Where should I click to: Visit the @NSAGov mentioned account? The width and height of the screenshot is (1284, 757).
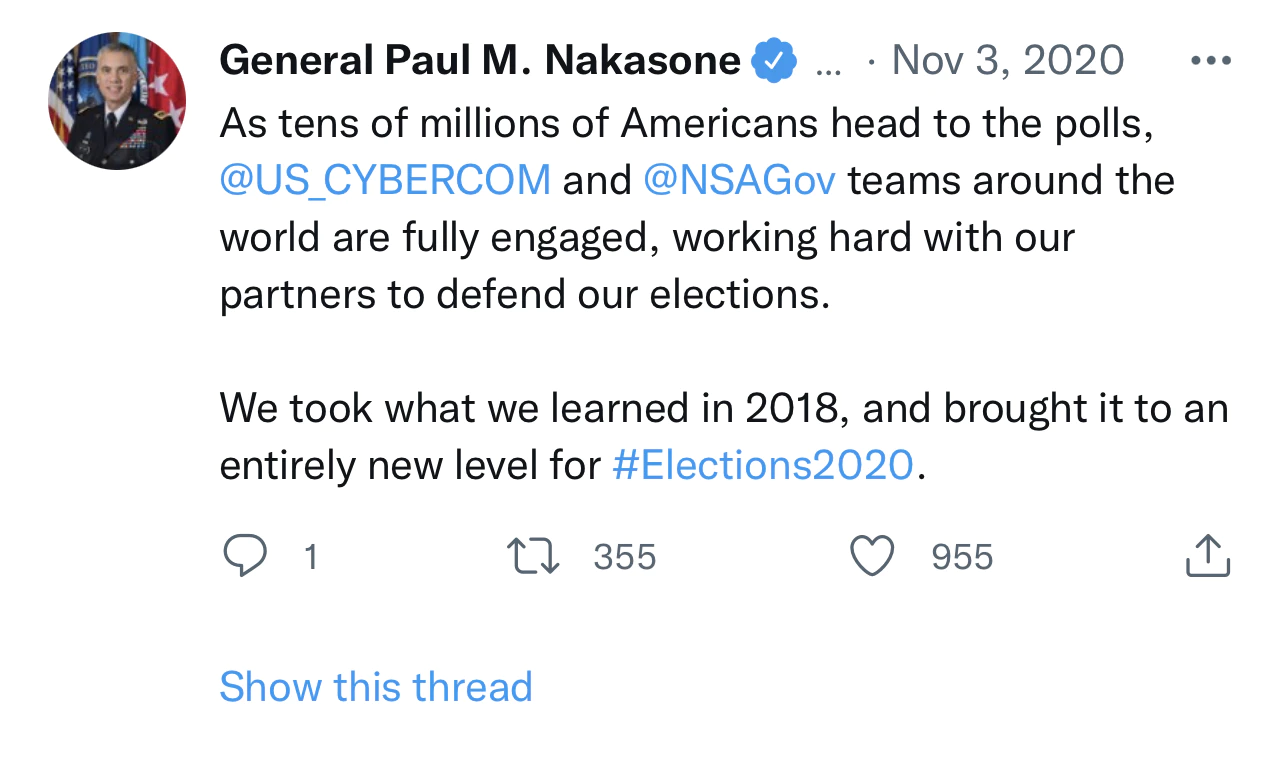[x=740, y=180]
